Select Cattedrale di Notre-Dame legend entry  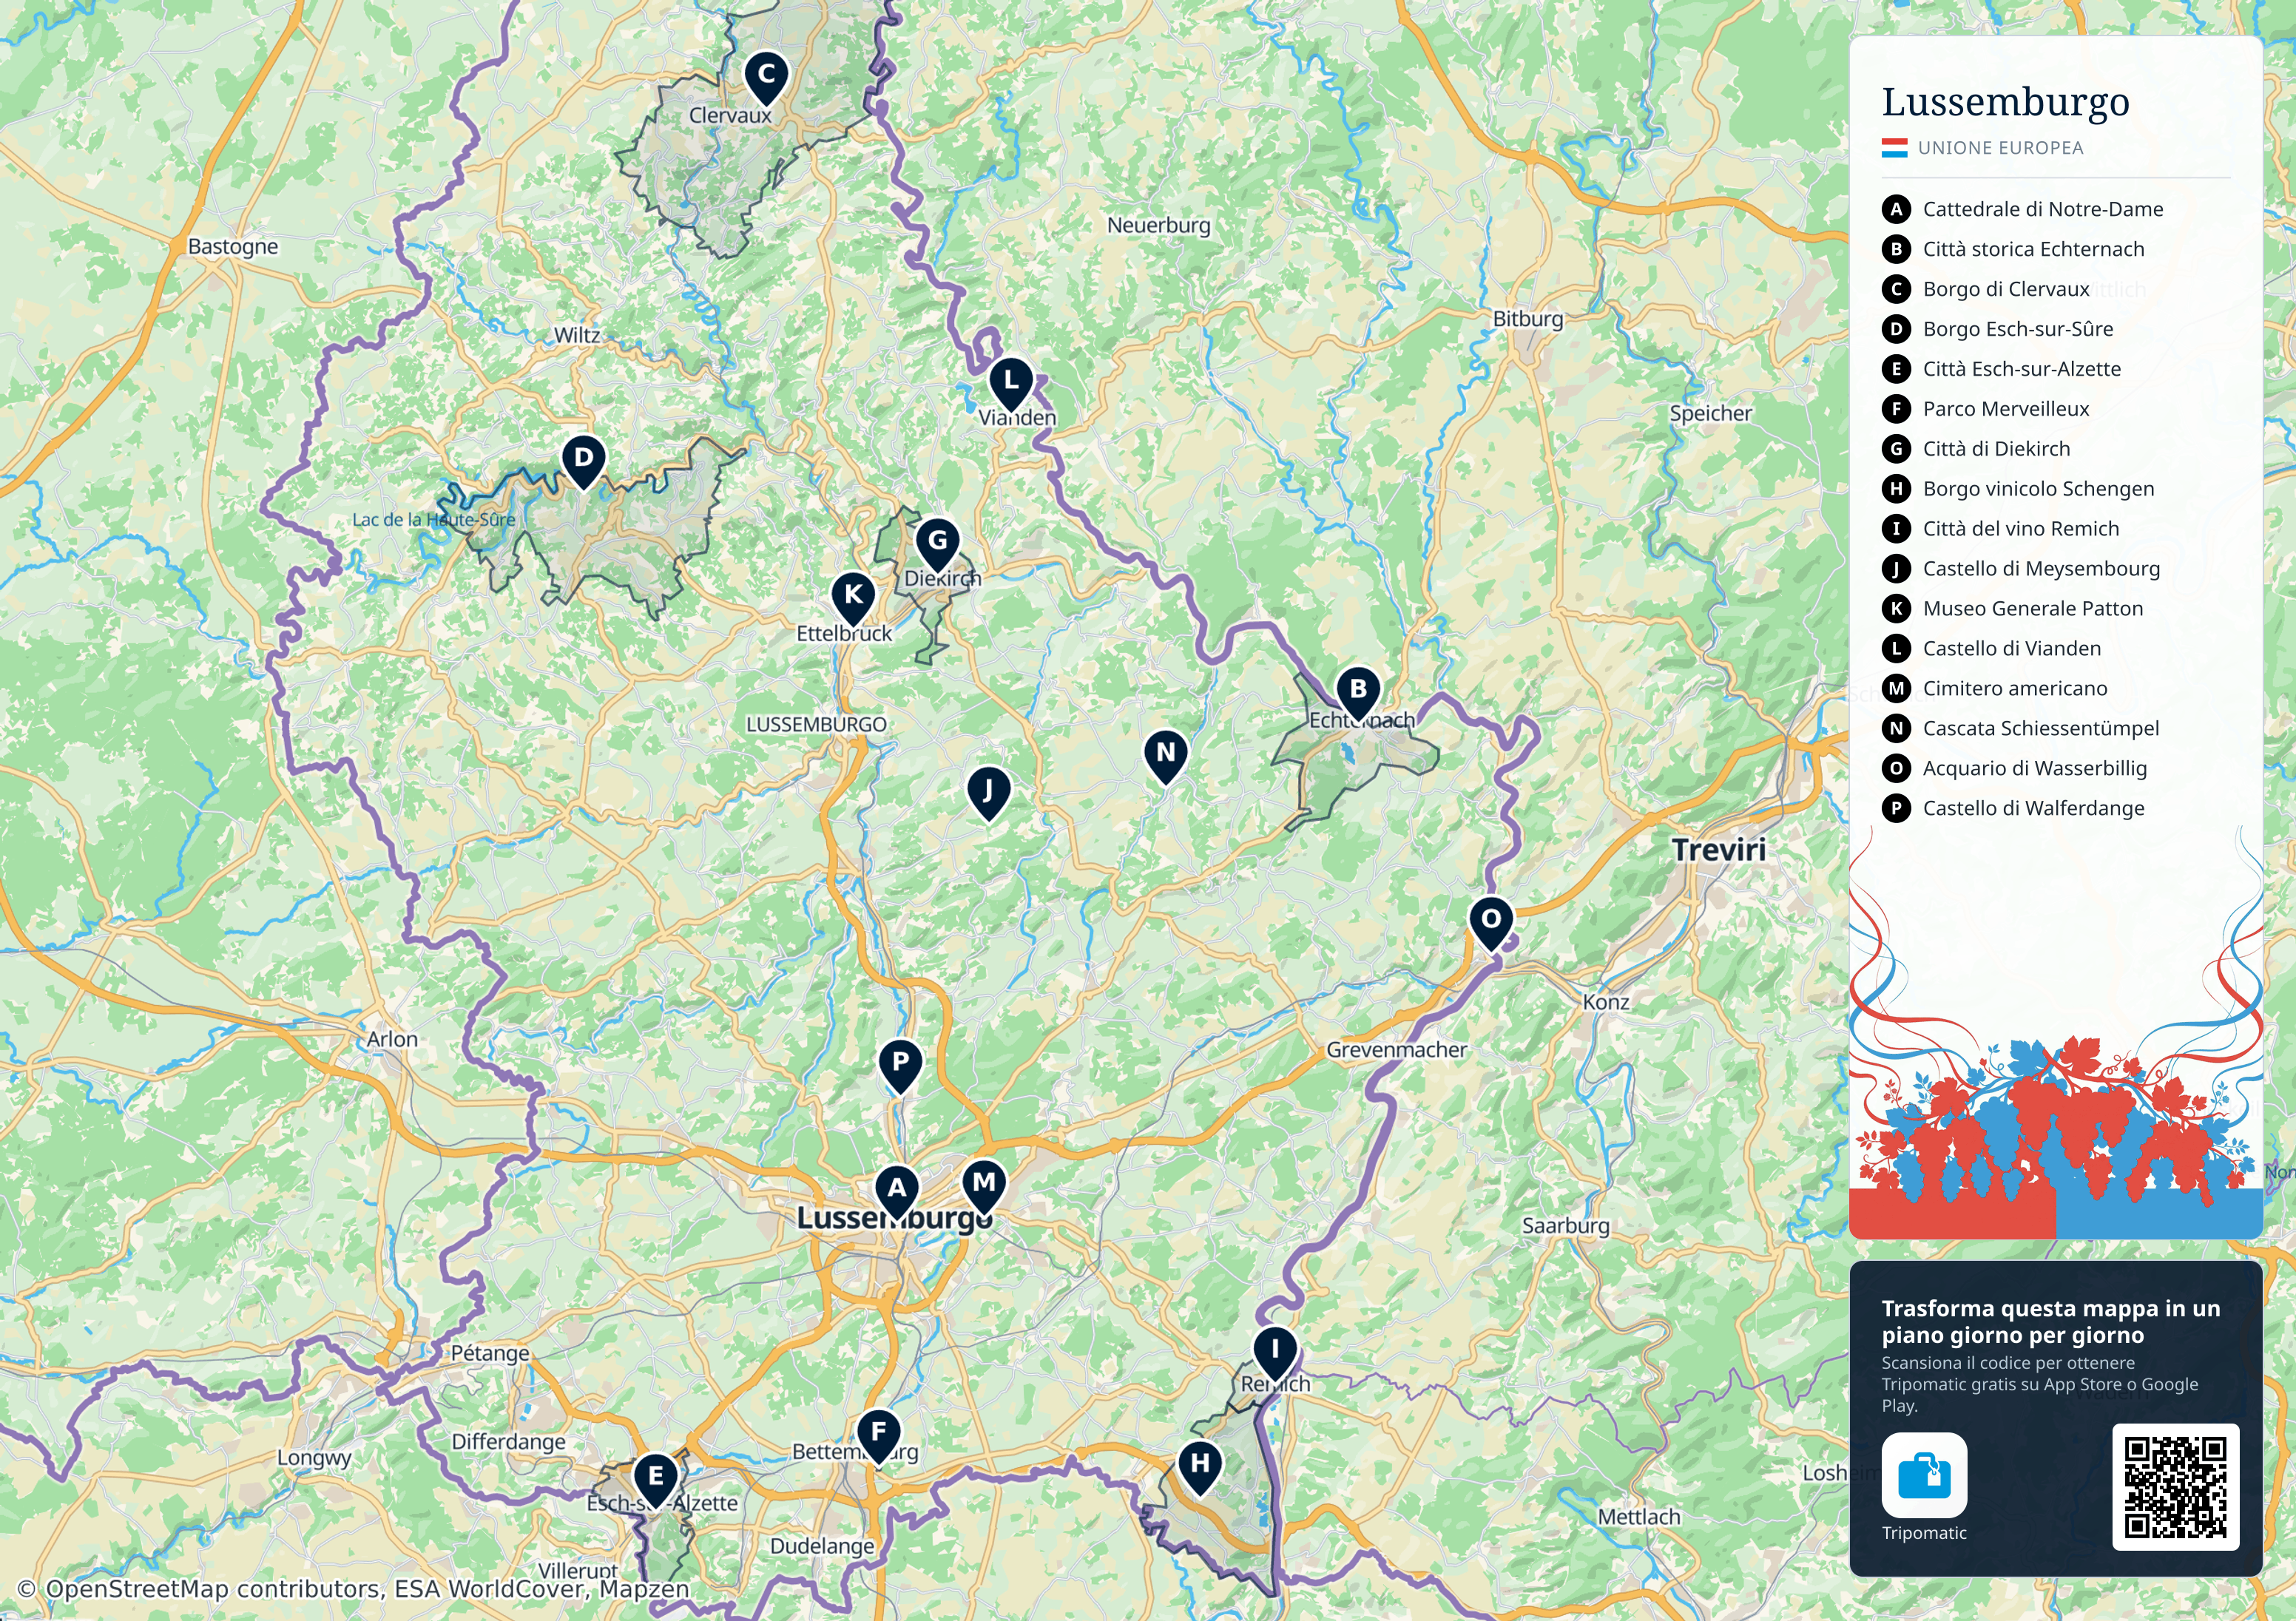coord(2022,209)
